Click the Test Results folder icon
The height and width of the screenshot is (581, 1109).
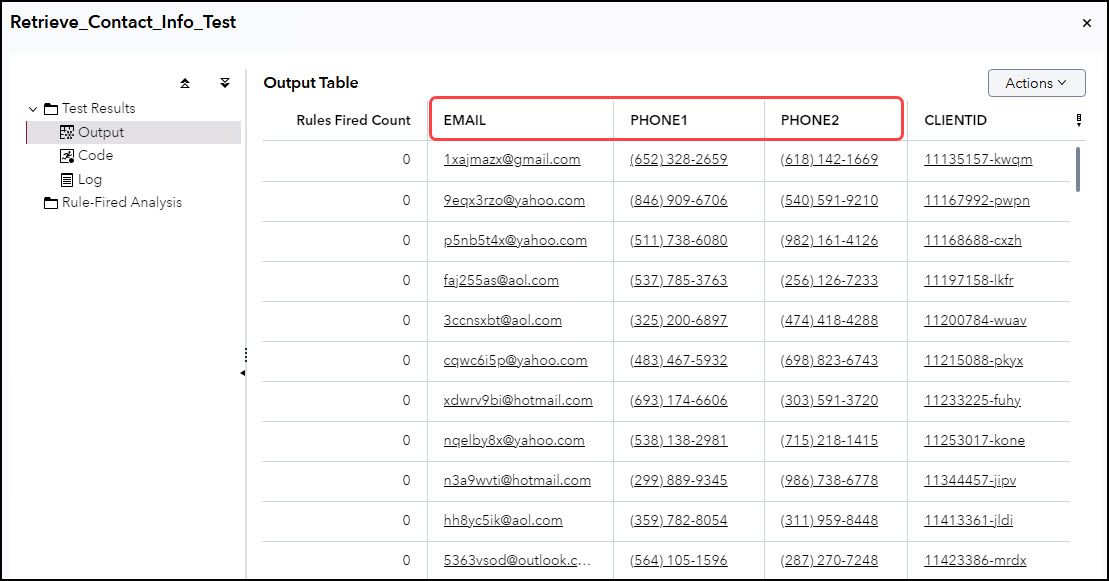(50, 108)
